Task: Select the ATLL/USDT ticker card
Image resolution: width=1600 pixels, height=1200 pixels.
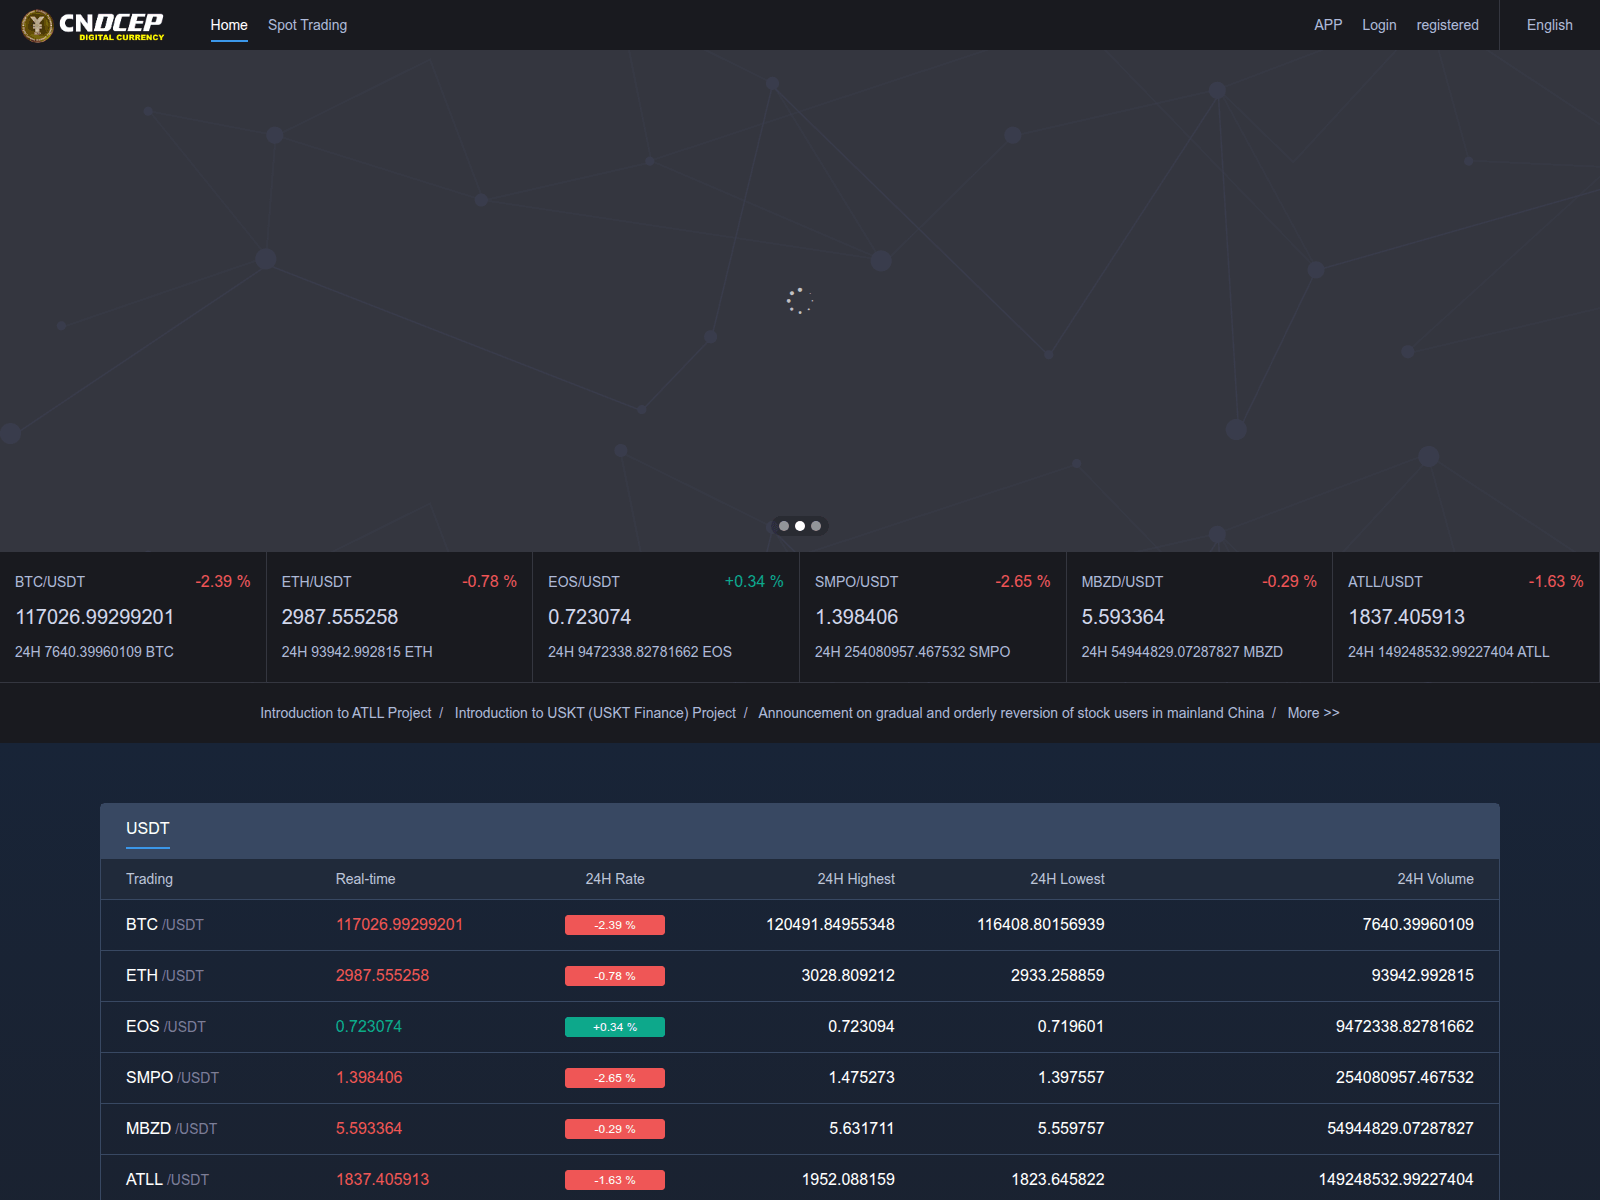Action: (1466, 617)
